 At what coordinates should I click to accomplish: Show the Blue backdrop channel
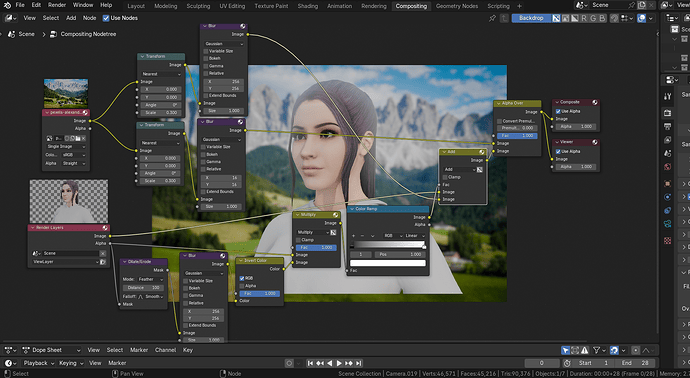[x=602, y=18]
